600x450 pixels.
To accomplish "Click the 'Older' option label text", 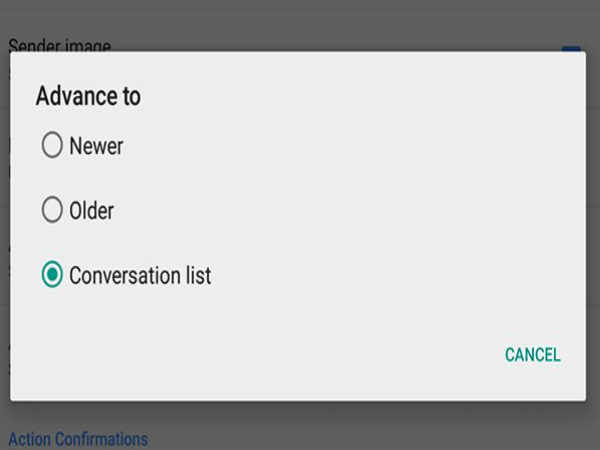I will 91,211.
